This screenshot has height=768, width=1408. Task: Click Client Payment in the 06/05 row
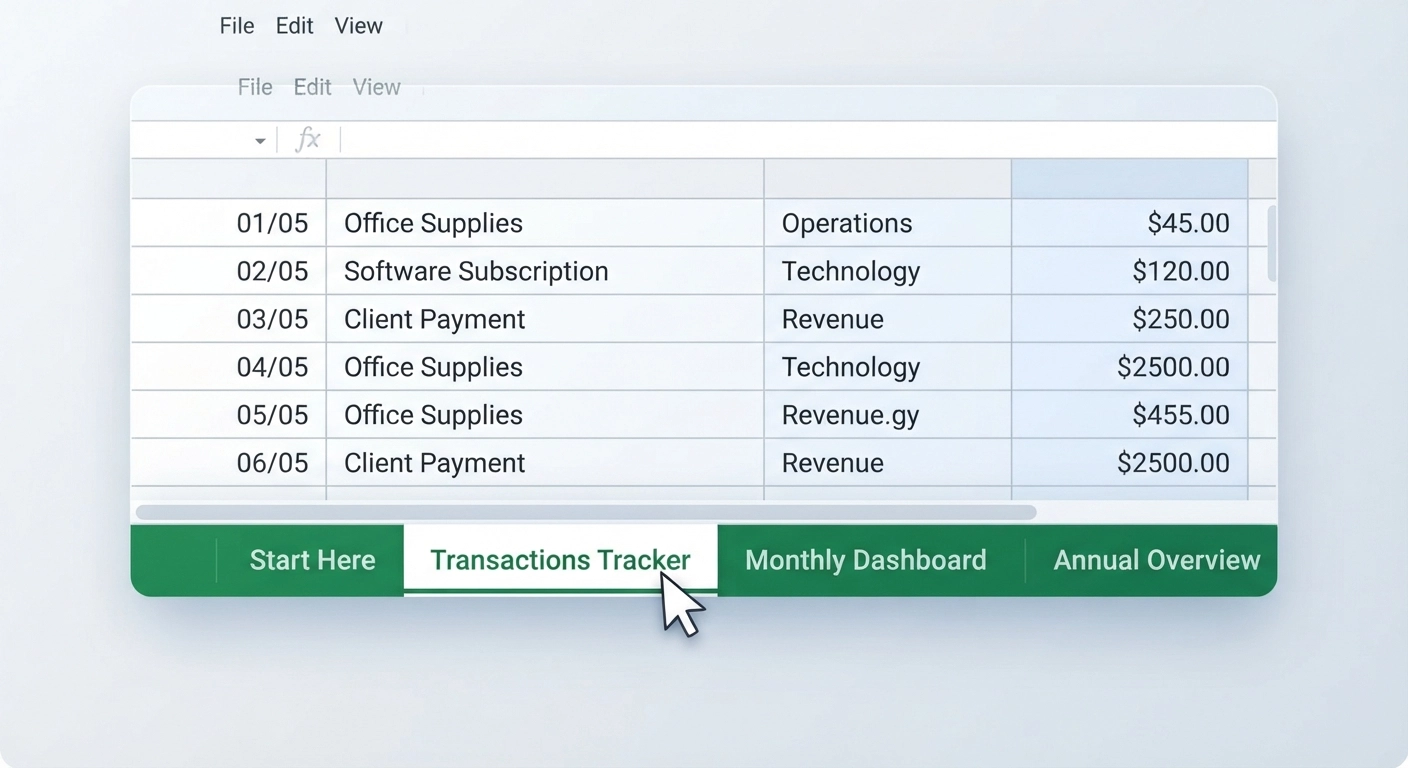click(545, 463)
